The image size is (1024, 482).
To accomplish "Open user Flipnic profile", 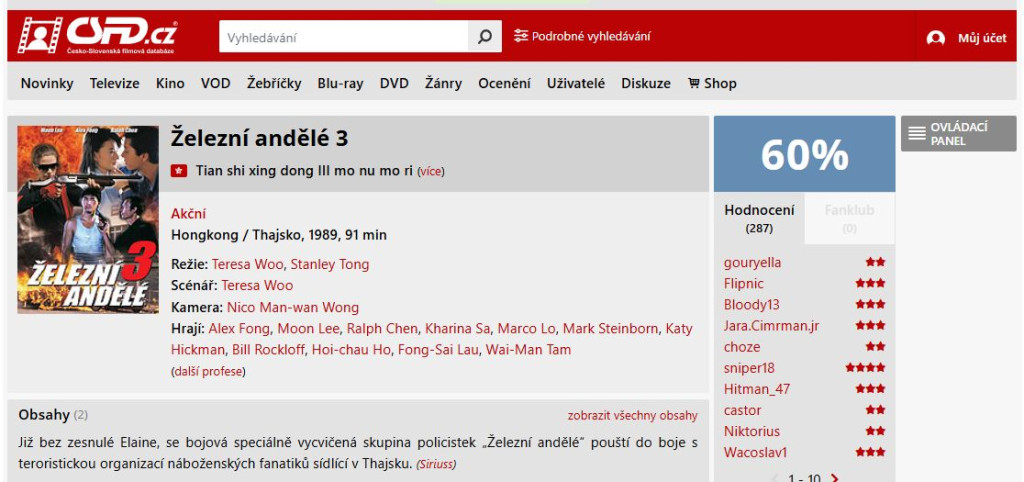I will click(743, 283).
